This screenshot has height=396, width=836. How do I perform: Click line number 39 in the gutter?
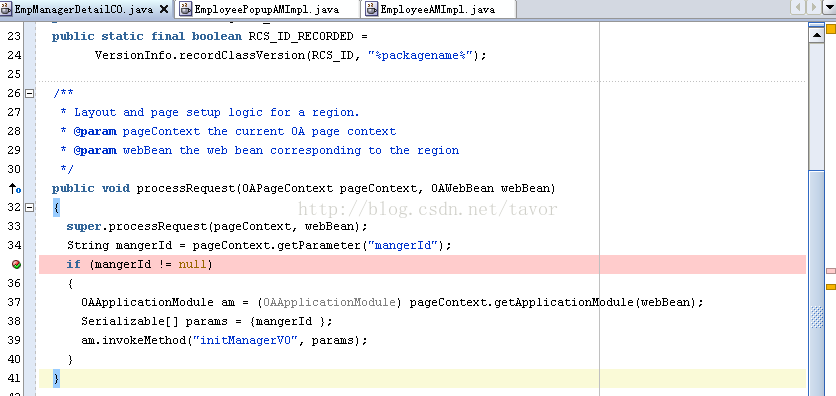[14, 340]
